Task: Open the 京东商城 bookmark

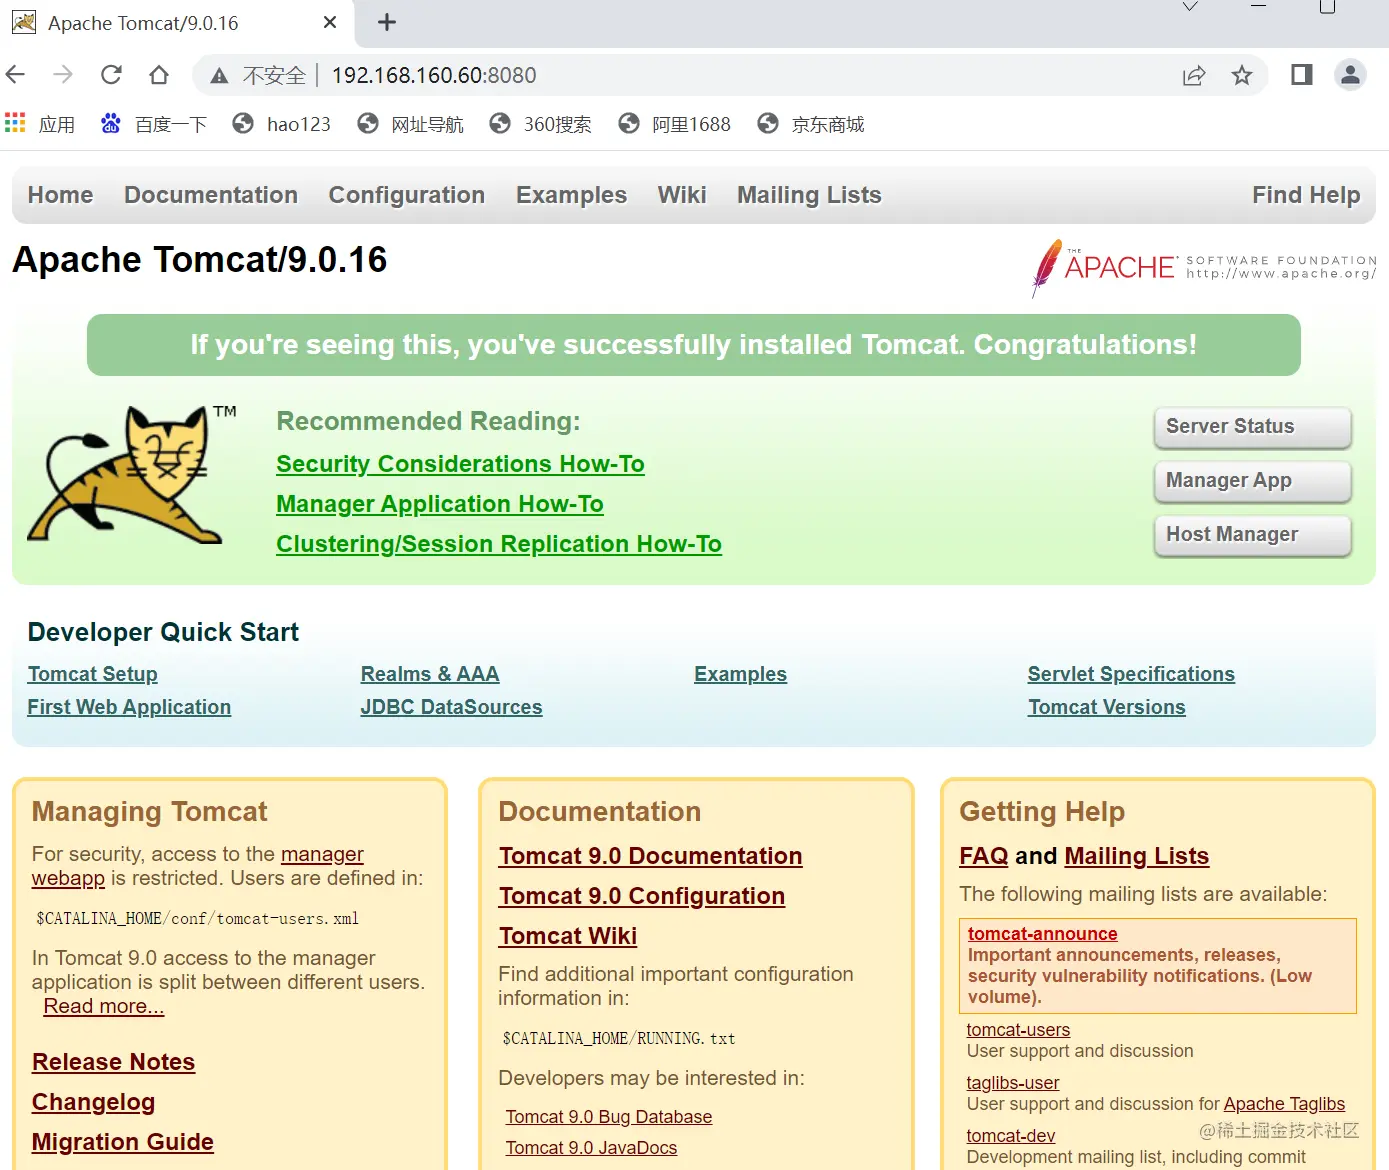Action: click(811, 124)
